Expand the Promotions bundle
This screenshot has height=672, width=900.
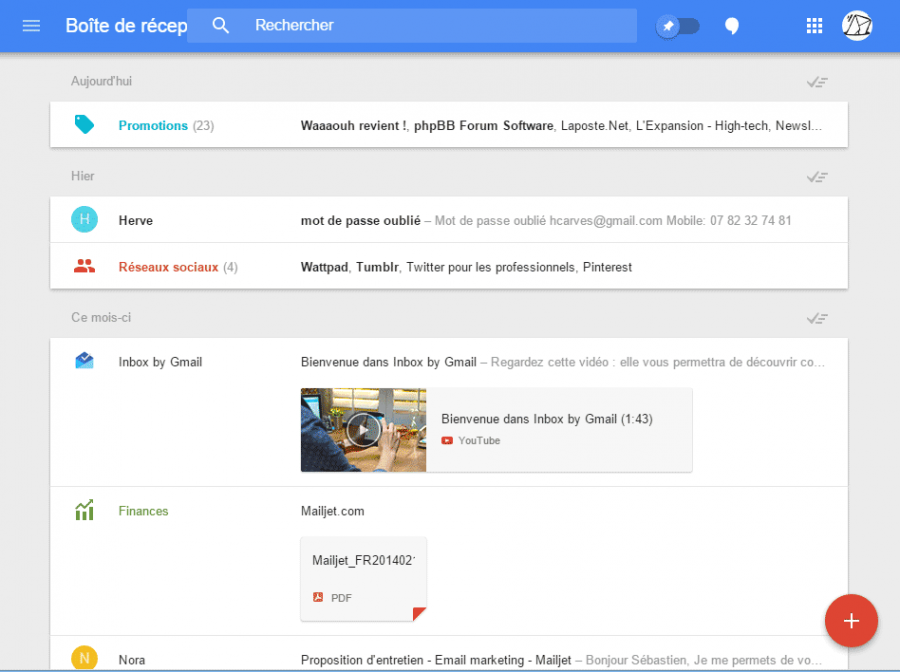(153, 125)
